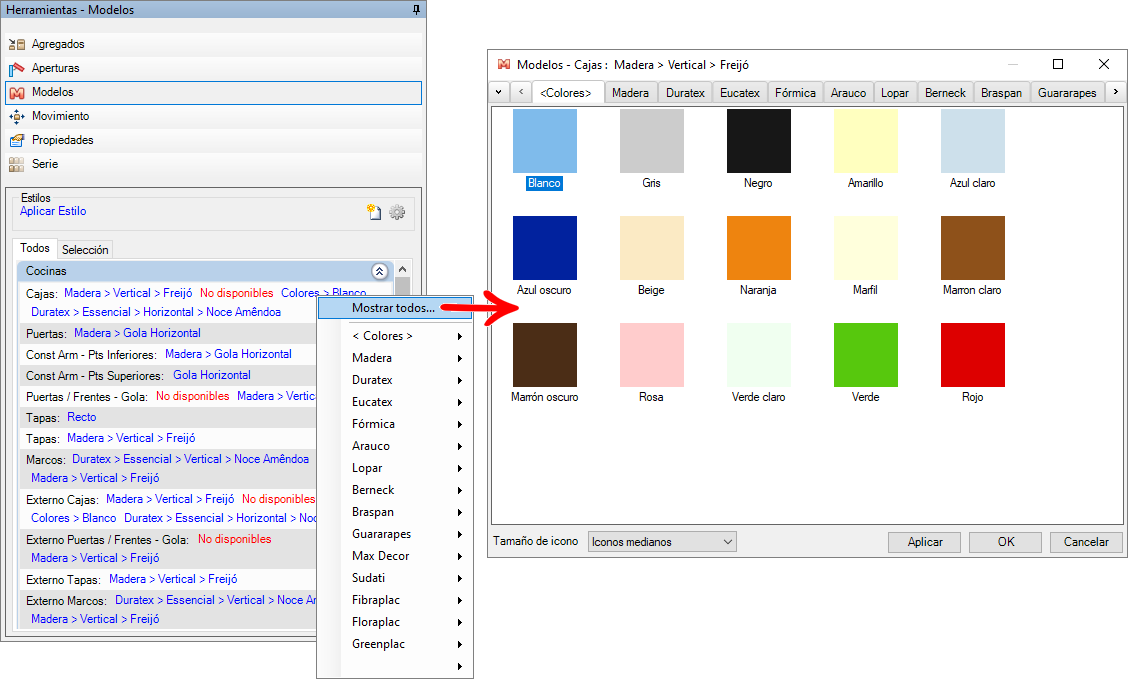
Task: Expand the Max Decor submenu
Action: tap(460, 557)
